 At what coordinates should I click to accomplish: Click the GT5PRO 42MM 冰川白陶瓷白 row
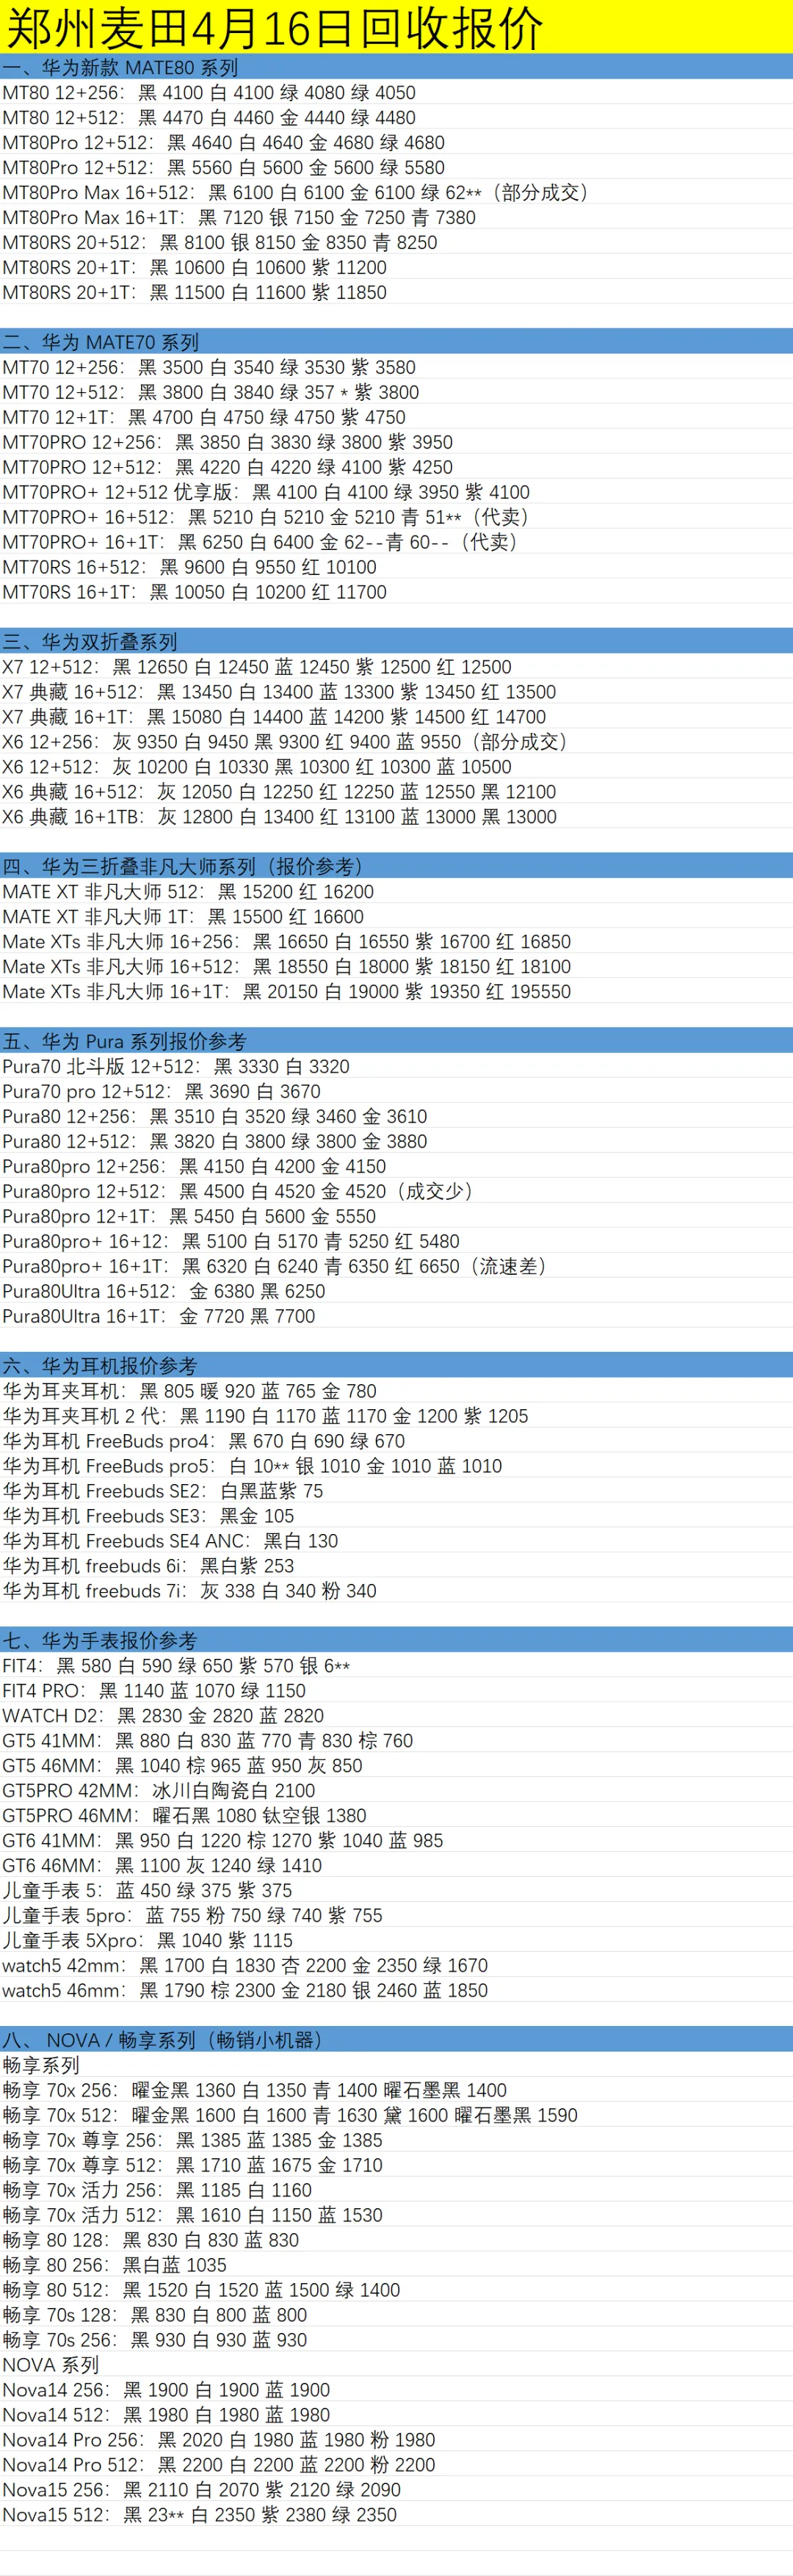pos(396,1790)
